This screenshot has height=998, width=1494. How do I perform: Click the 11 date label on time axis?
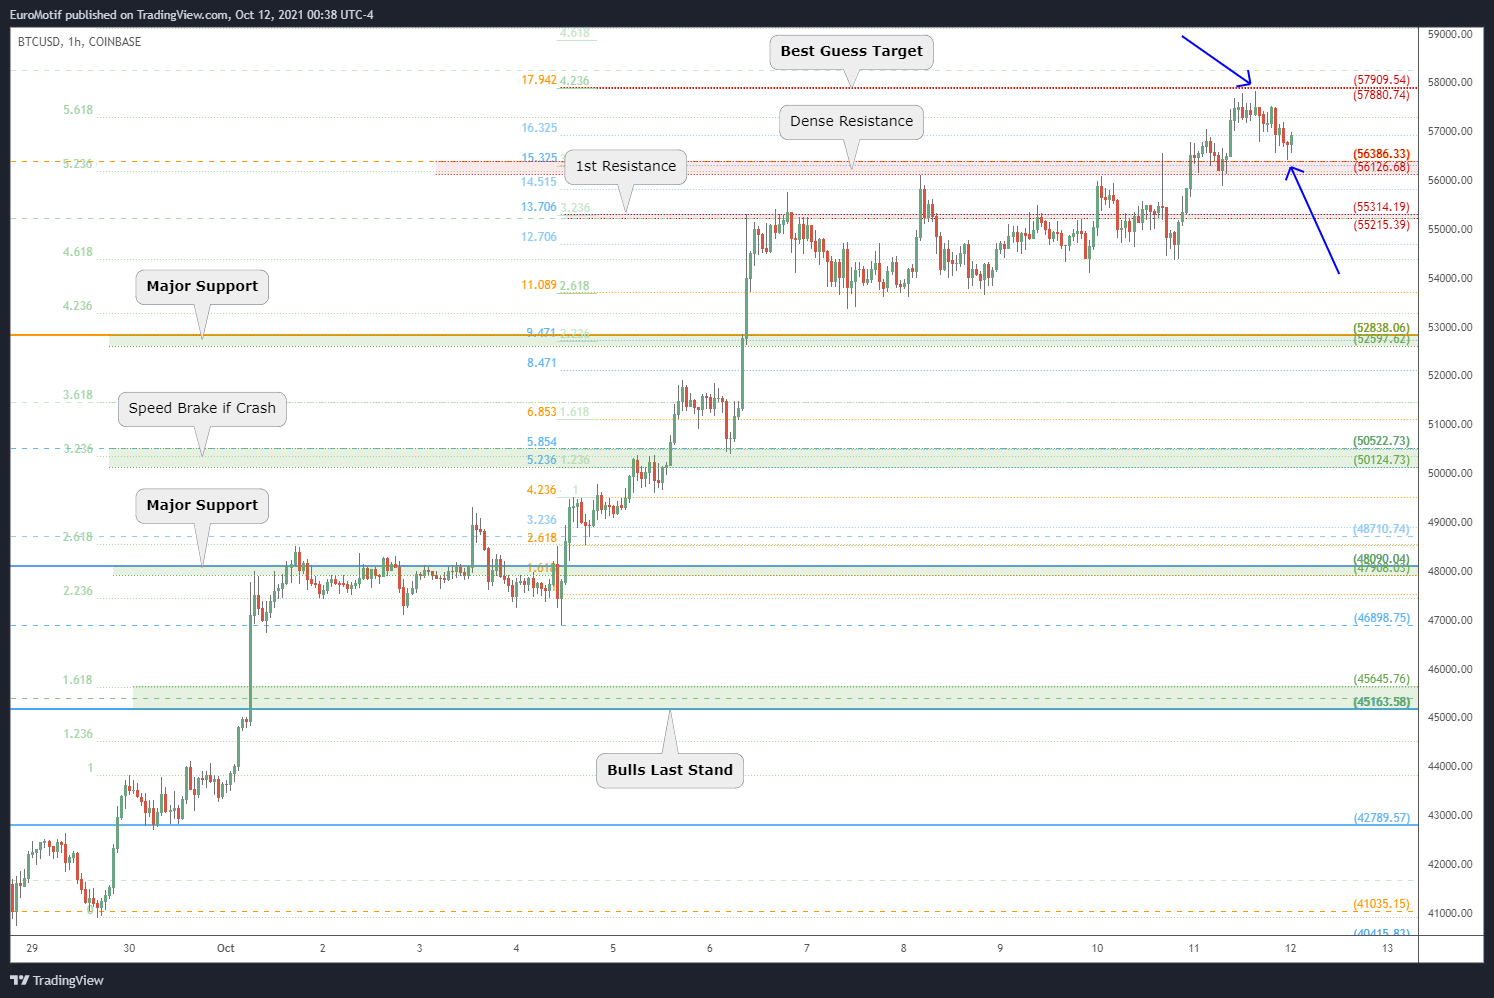1194,948
